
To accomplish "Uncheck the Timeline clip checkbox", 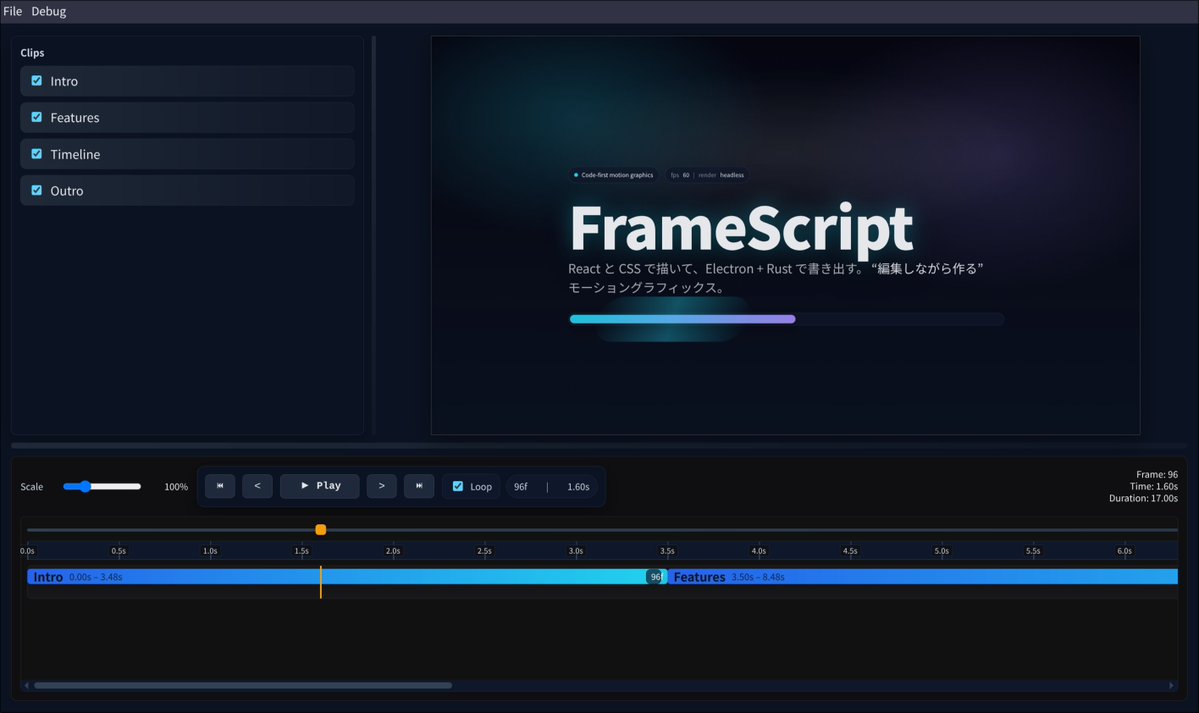I will pyautogui.click(x=37, y=154).
